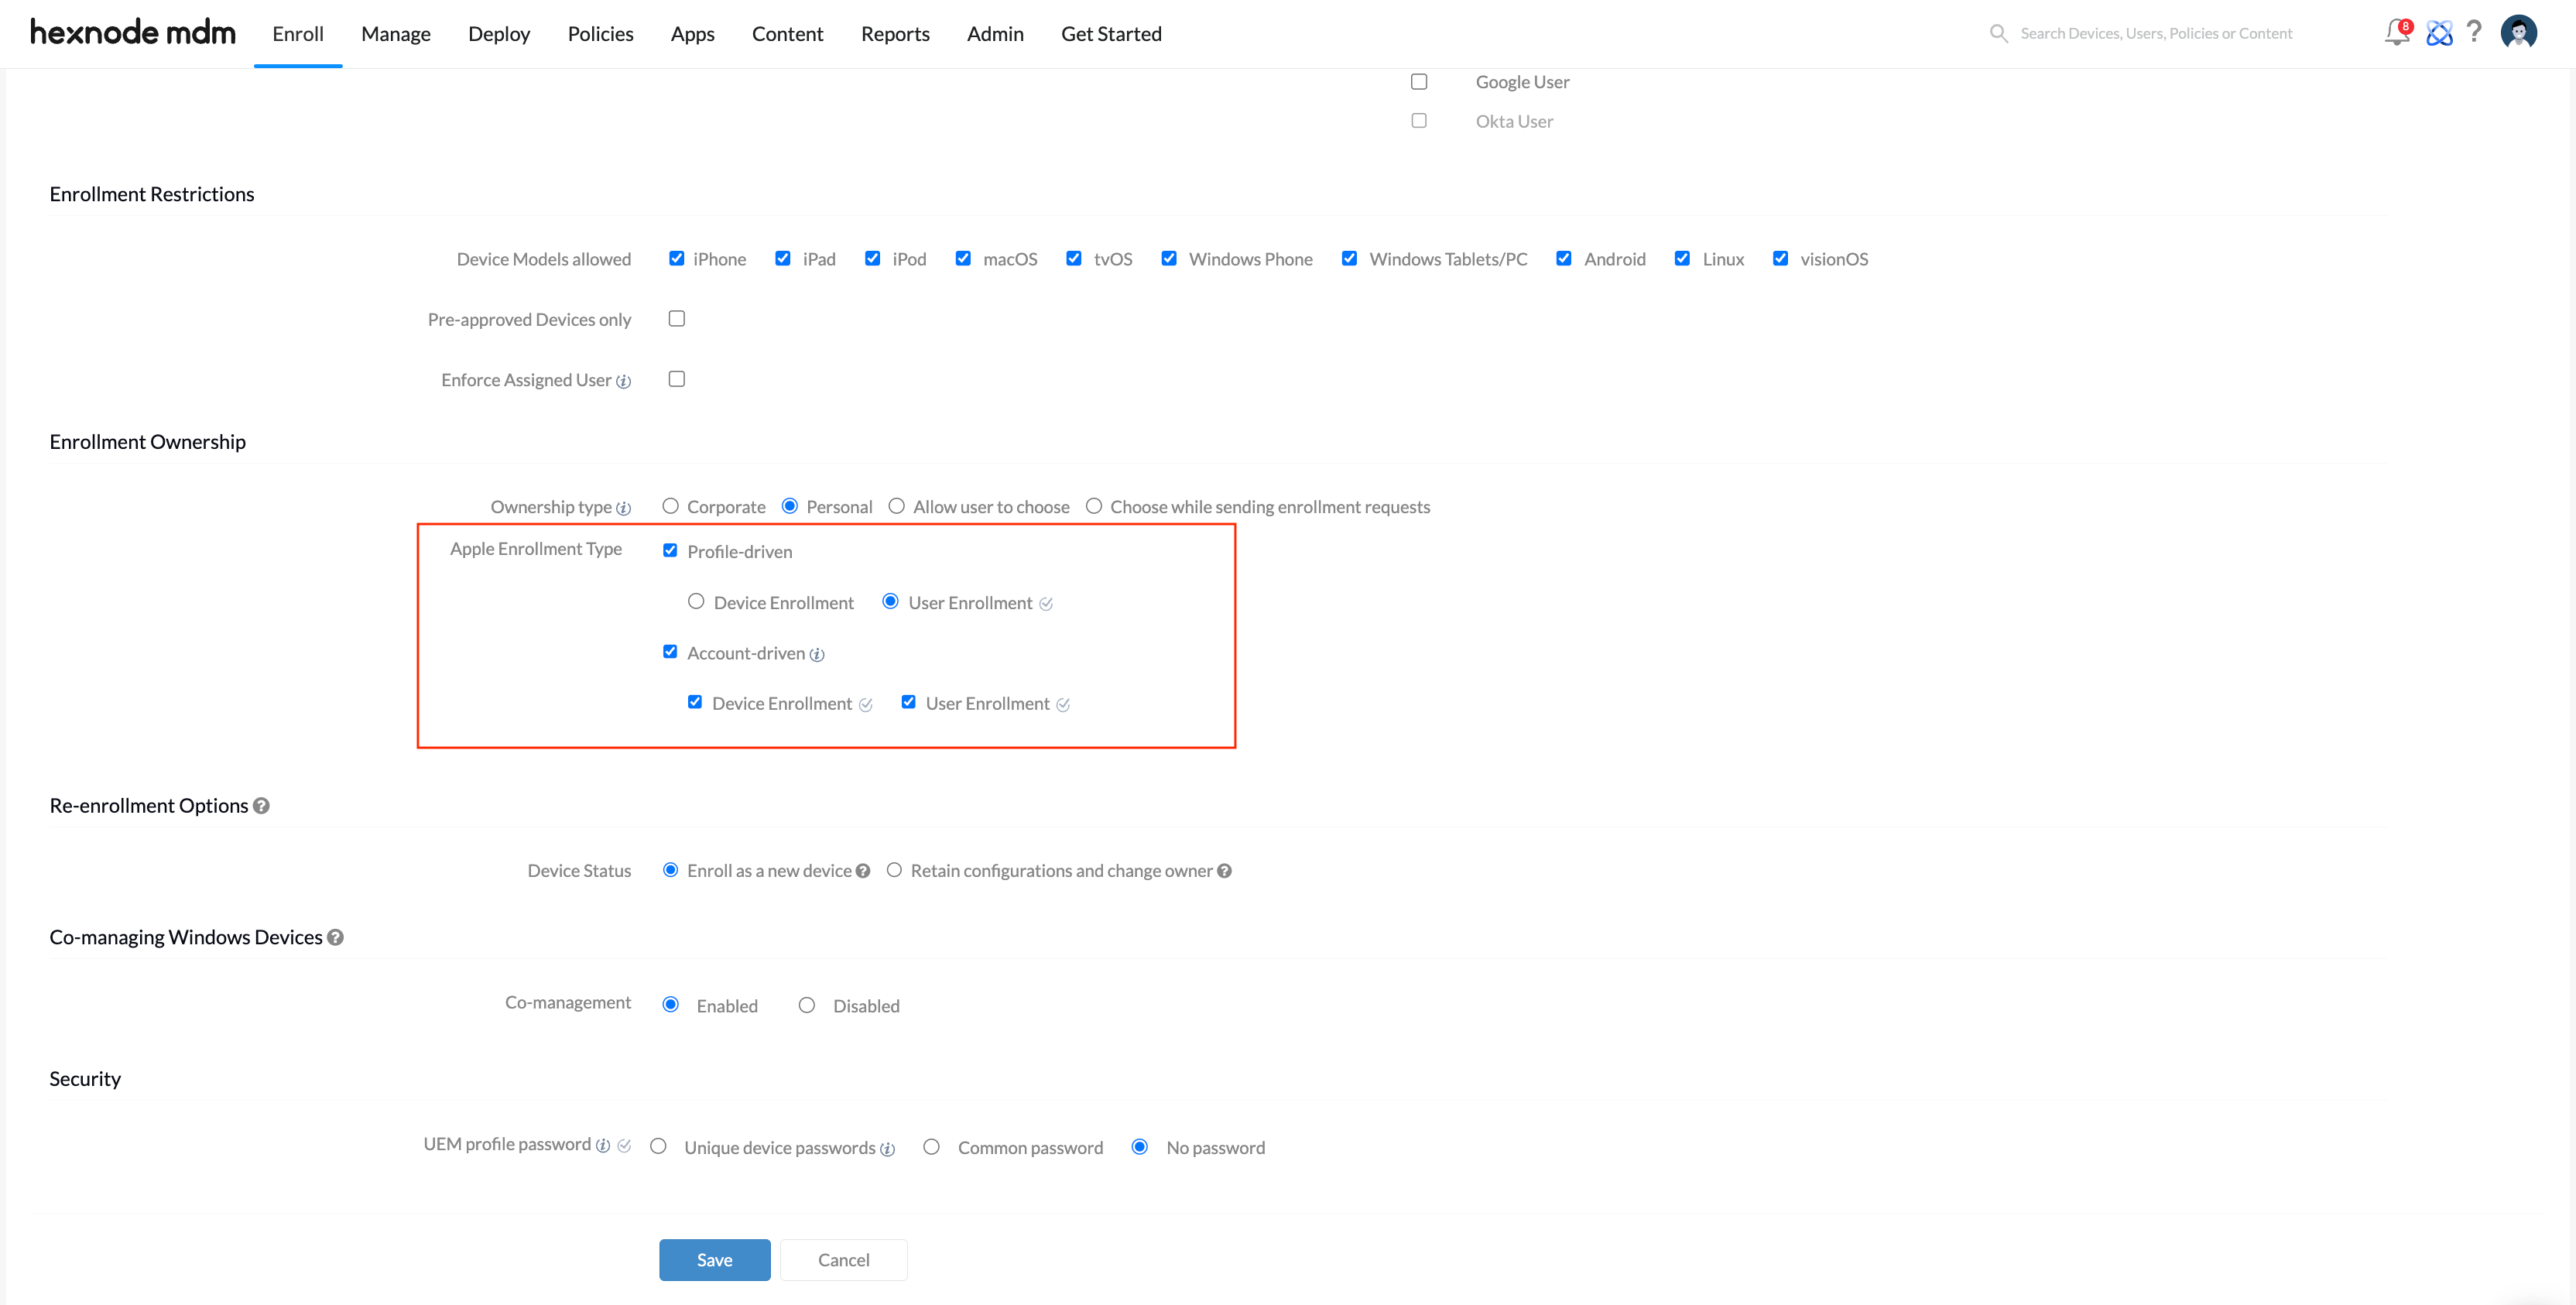The width and height of the screenshot is (2576, 1305).
Task: Open help icon beside Re-enrollment Options
Action: [261, 805]
